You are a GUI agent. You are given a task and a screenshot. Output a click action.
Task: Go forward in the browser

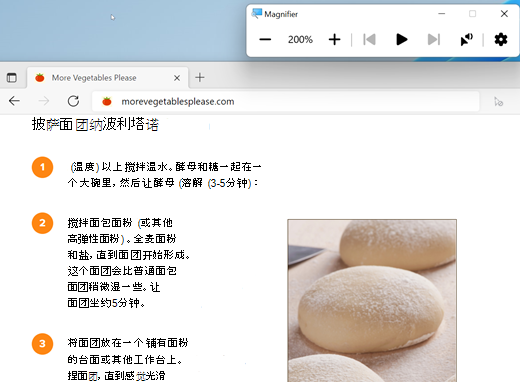[44, 101]
